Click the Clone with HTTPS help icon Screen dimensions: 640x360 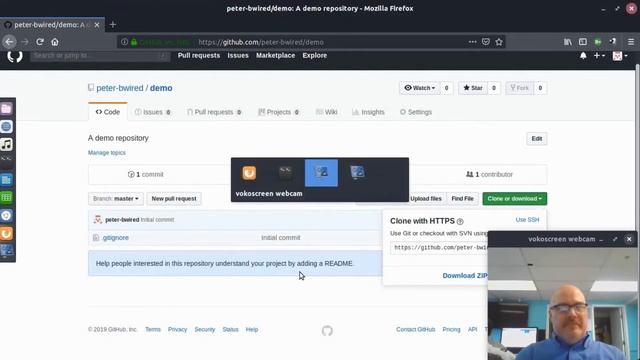click(460, 221)
